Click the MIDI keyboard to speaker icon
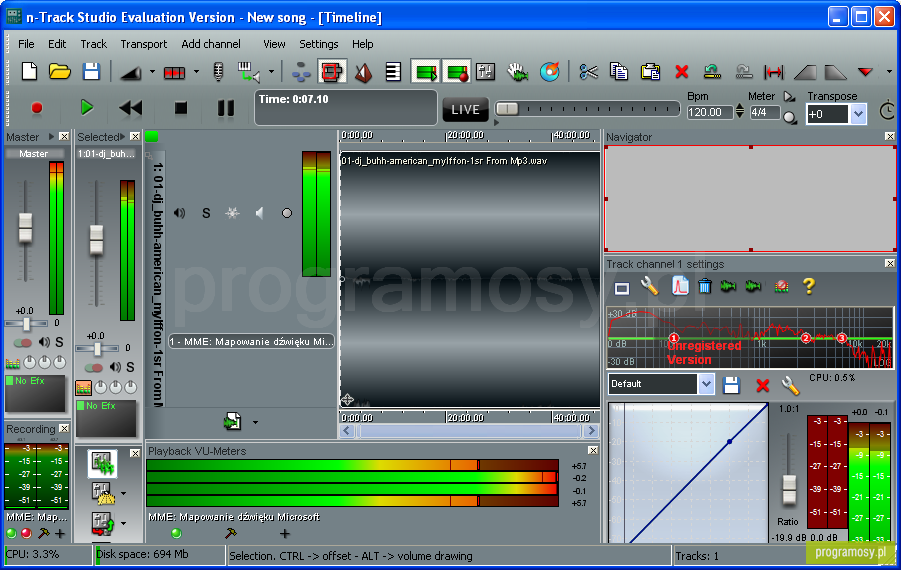 pos(249,72)
